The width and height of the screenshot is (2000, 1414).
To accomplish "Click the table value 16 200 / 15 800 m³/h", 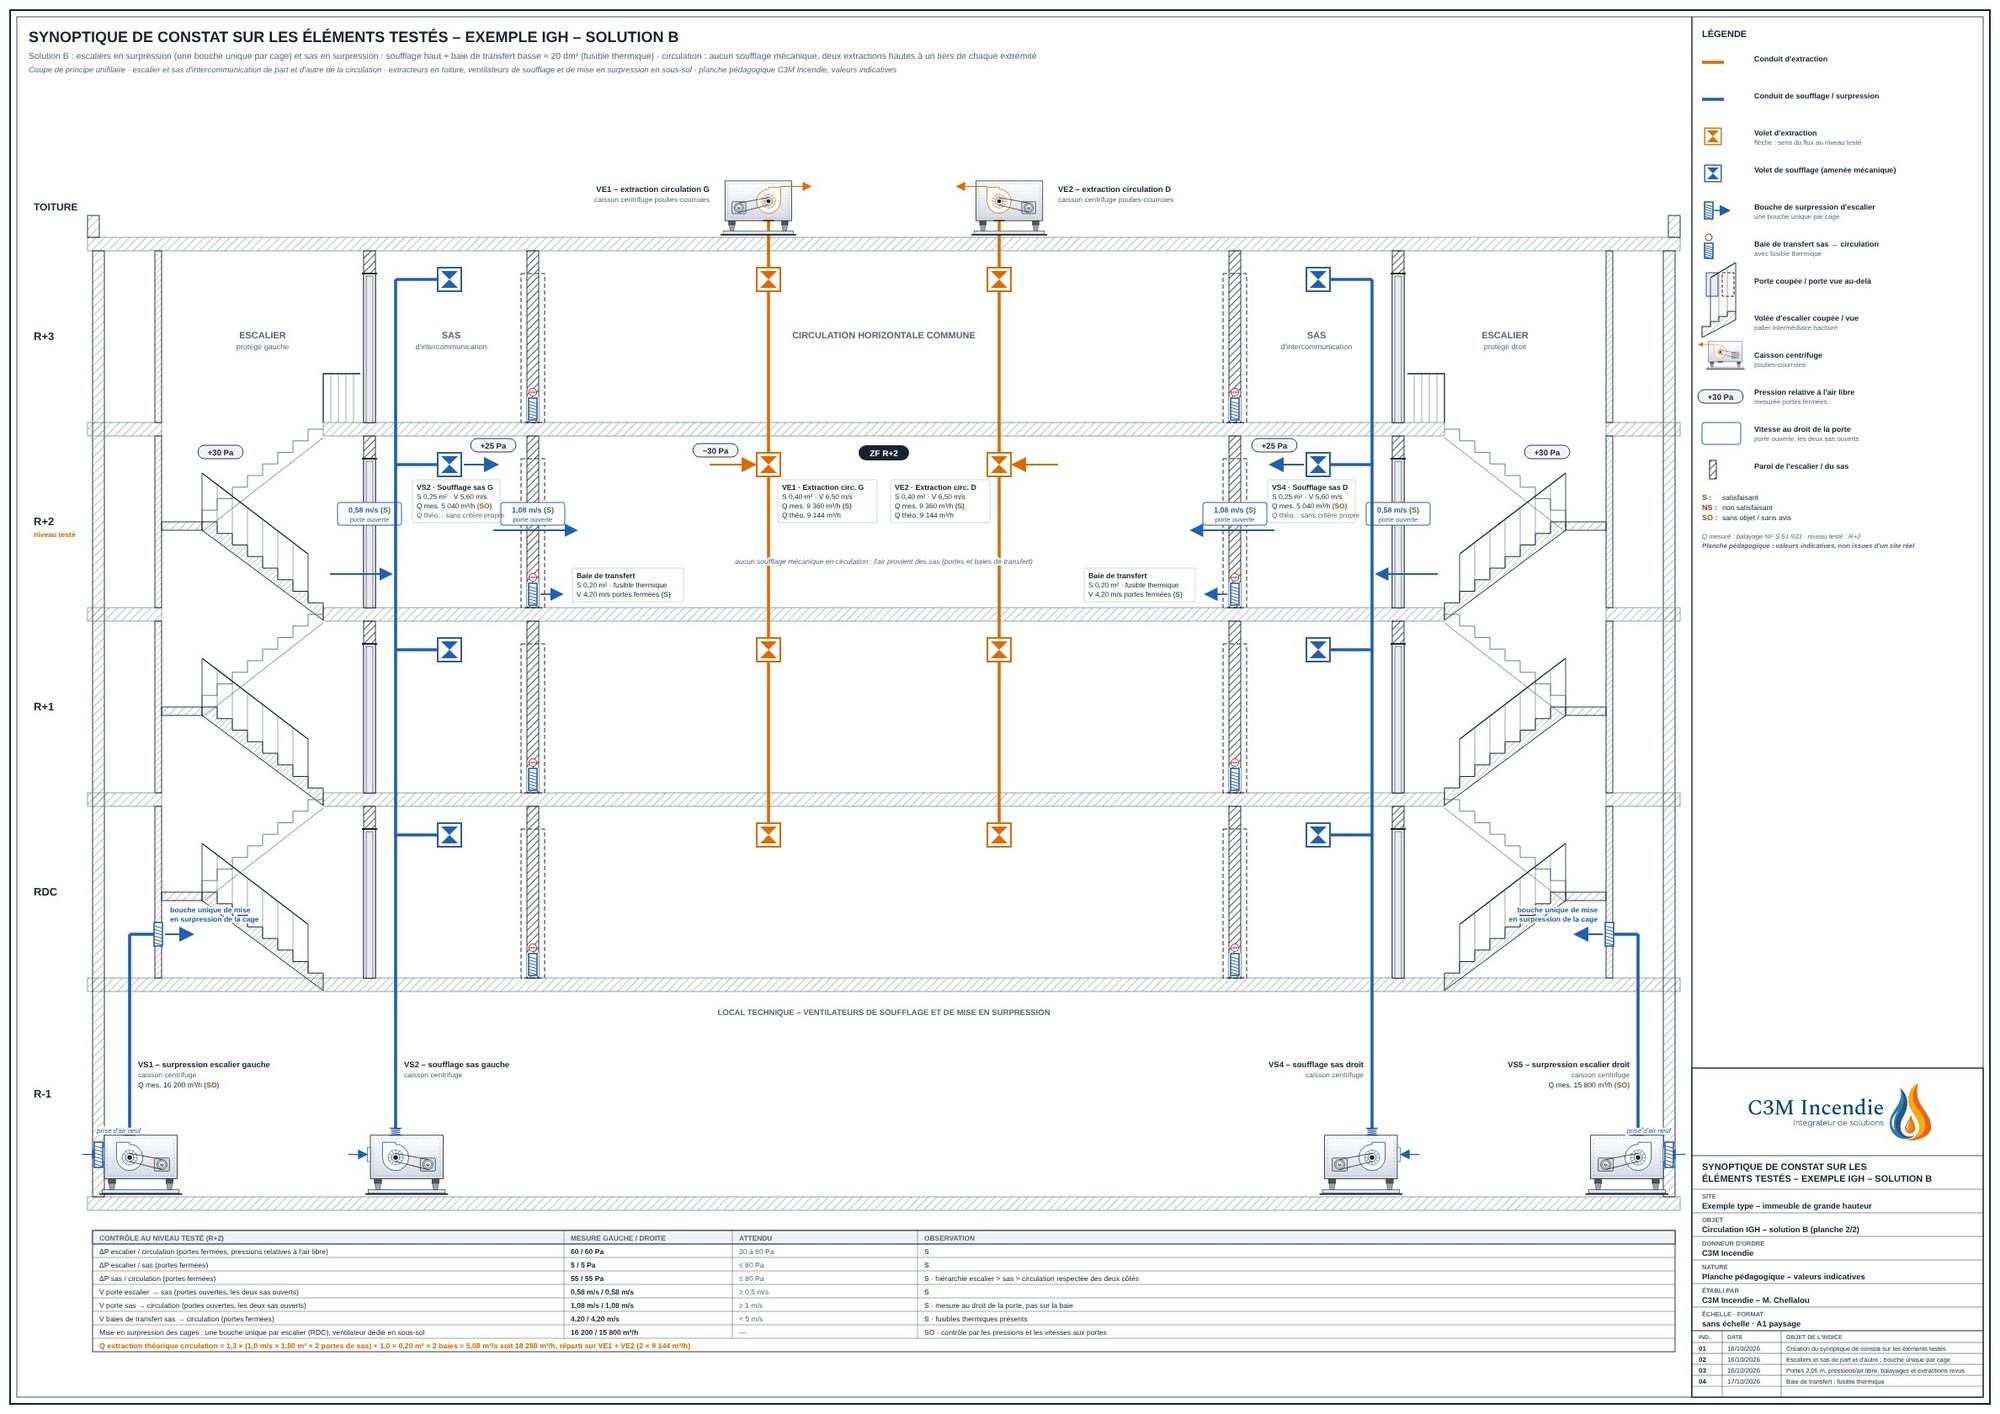I will pos(604,1333).
